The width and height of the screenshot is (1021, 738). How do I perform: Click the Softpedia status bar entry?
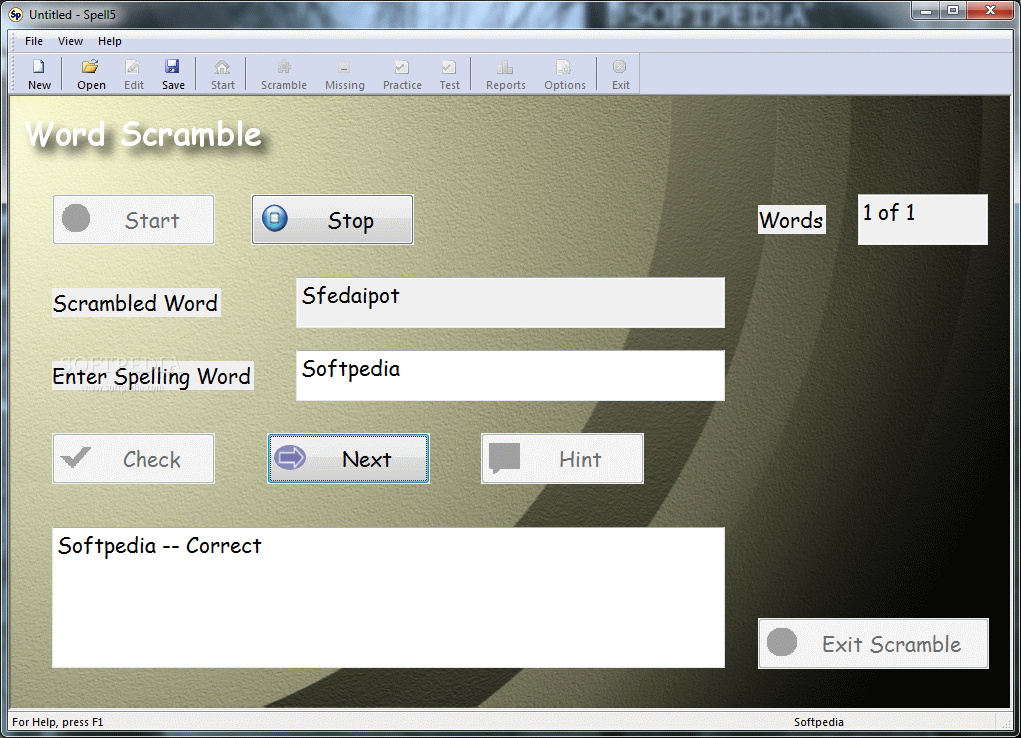click(x=818, y=722)
